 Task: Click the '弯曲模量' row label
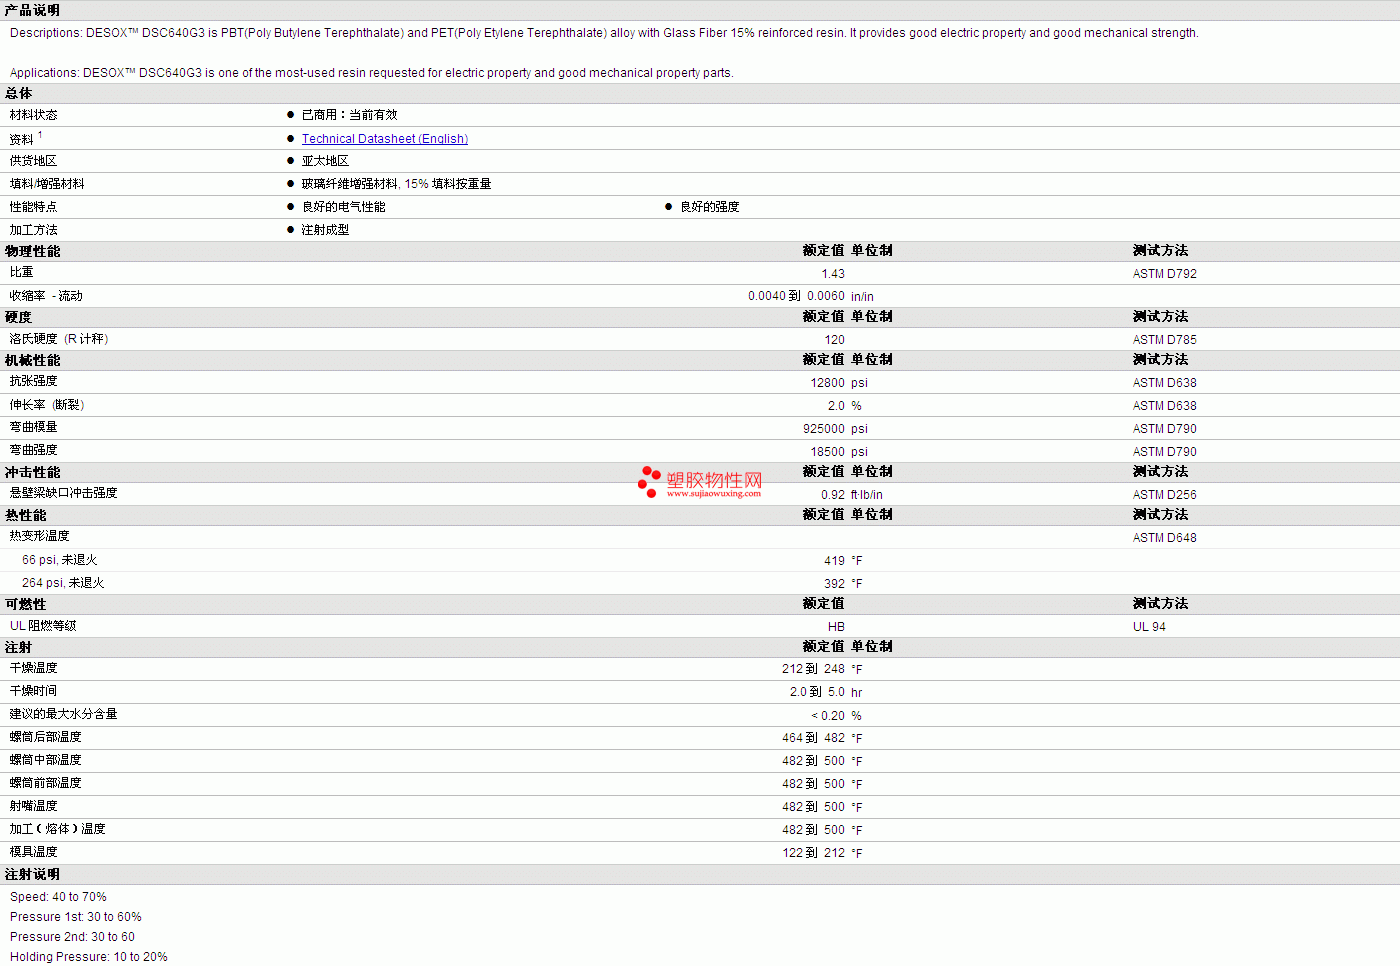[34, 427]
